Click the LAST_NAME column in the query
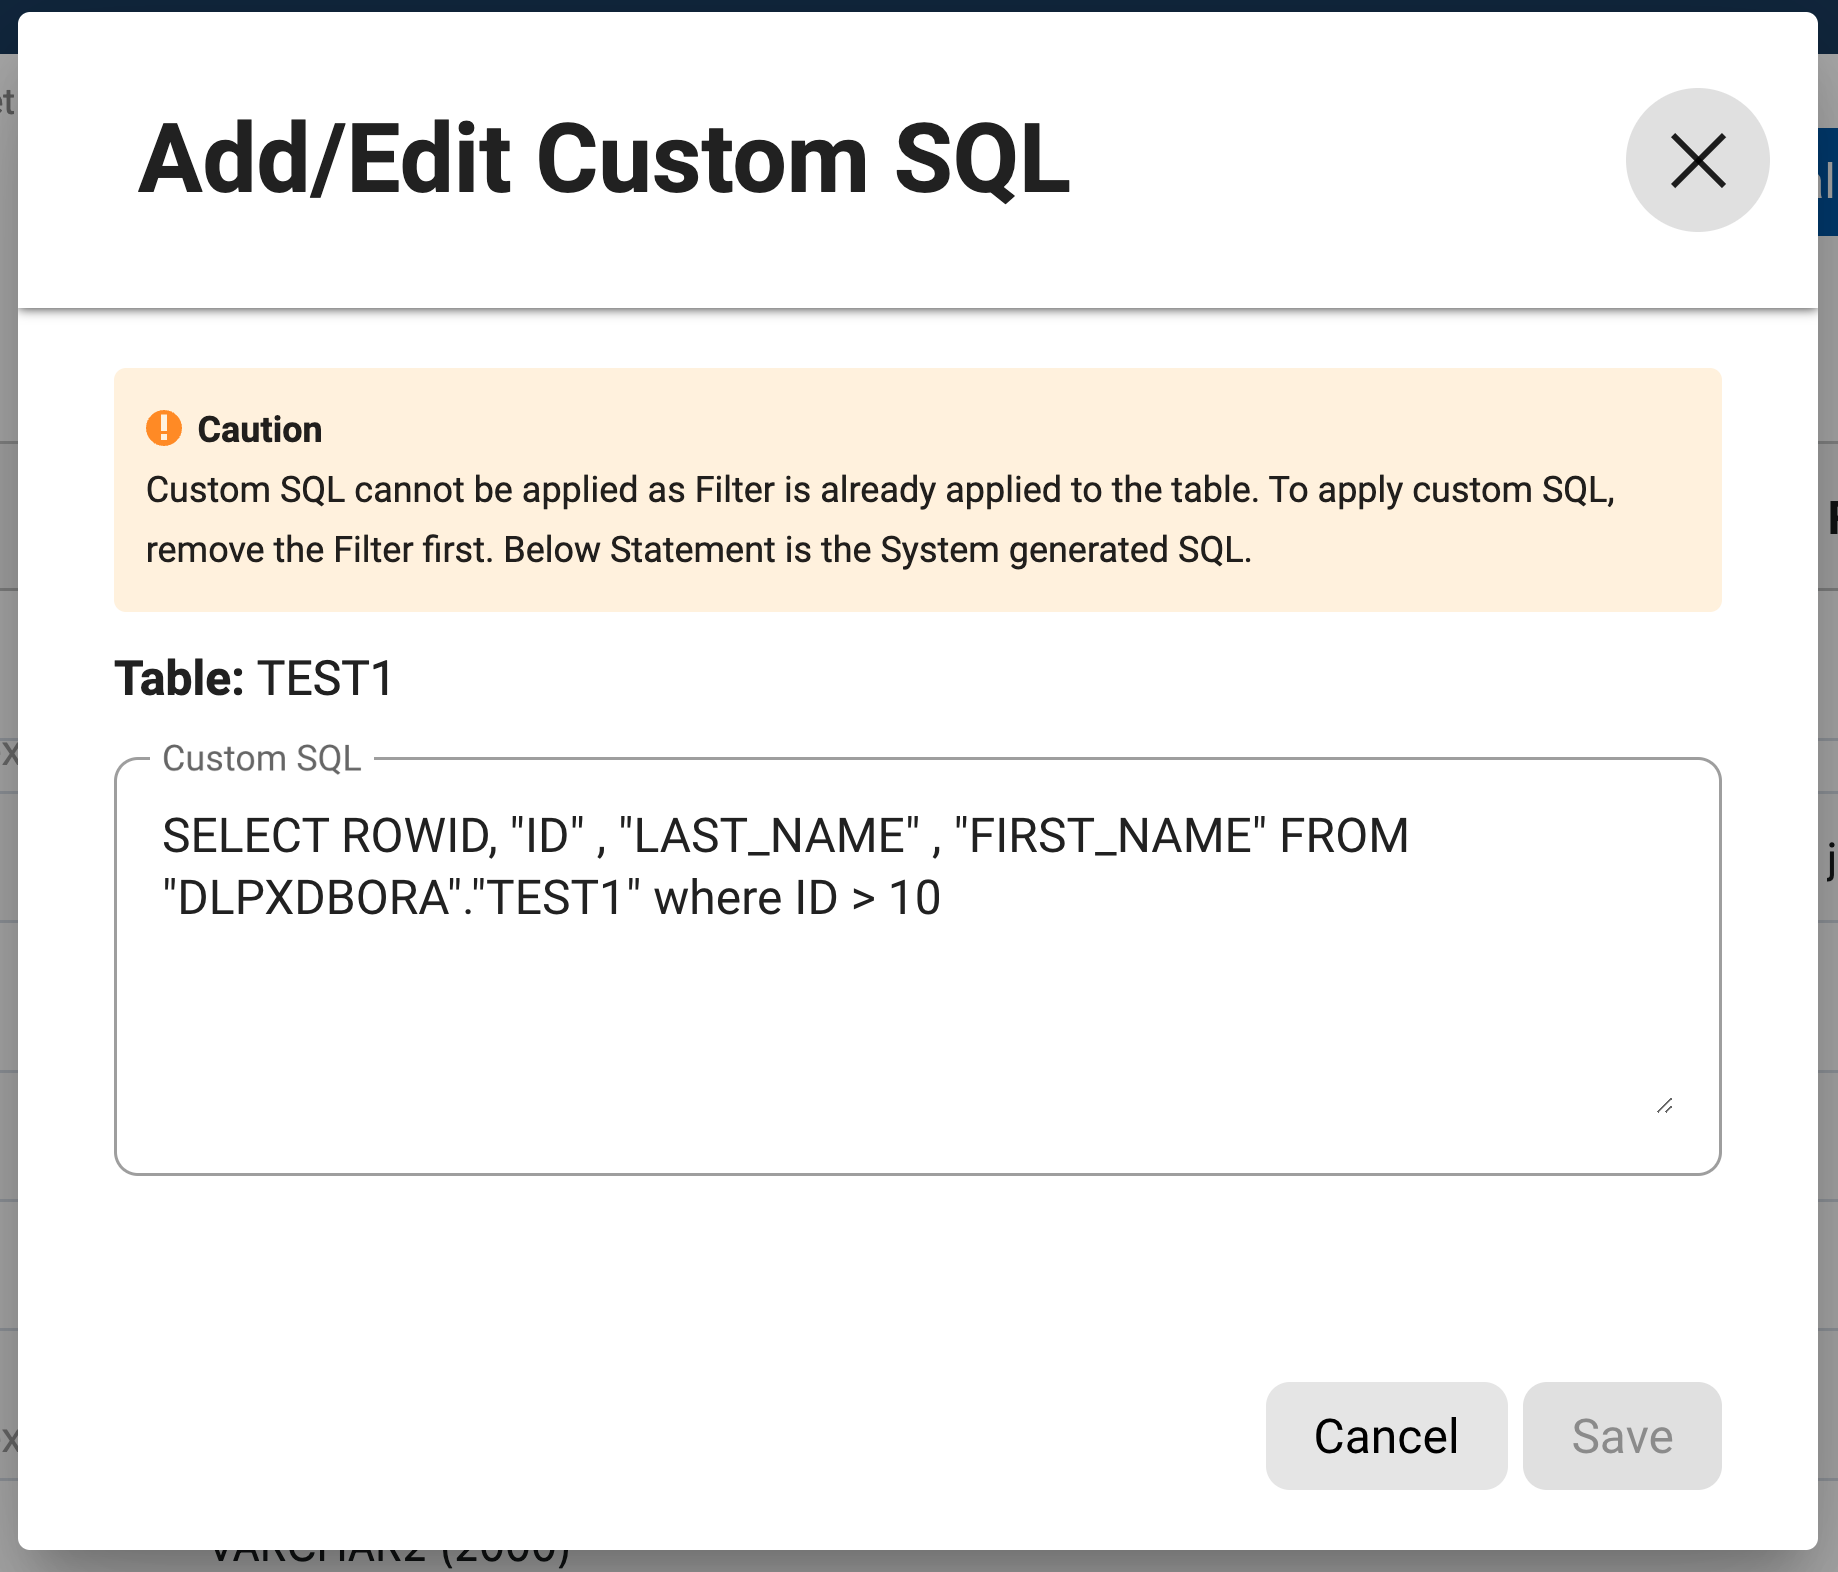This screenshot has width=1838, height=1572. point(769,836)
